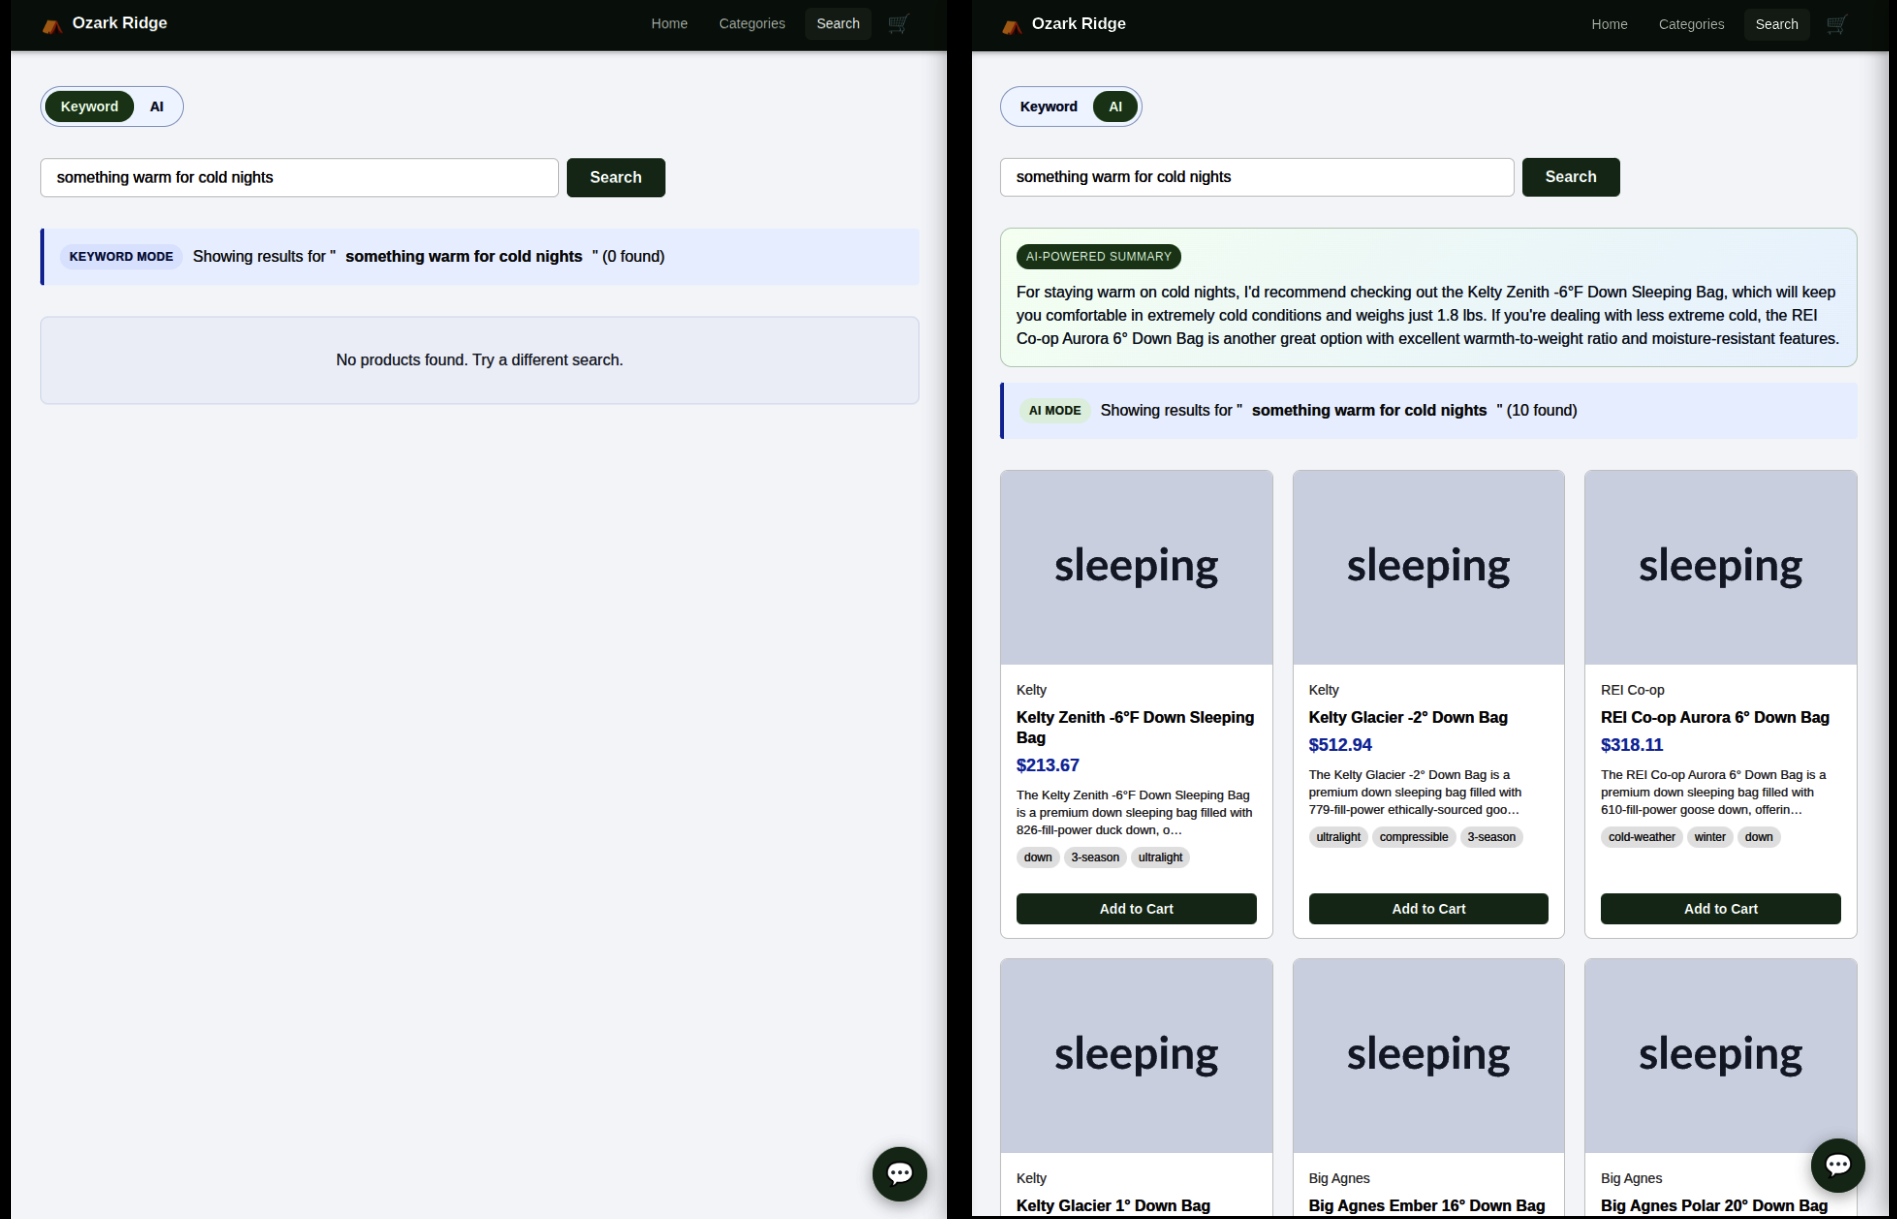
Task: Click the AI MODE badge
Action: pos(1054,411)
